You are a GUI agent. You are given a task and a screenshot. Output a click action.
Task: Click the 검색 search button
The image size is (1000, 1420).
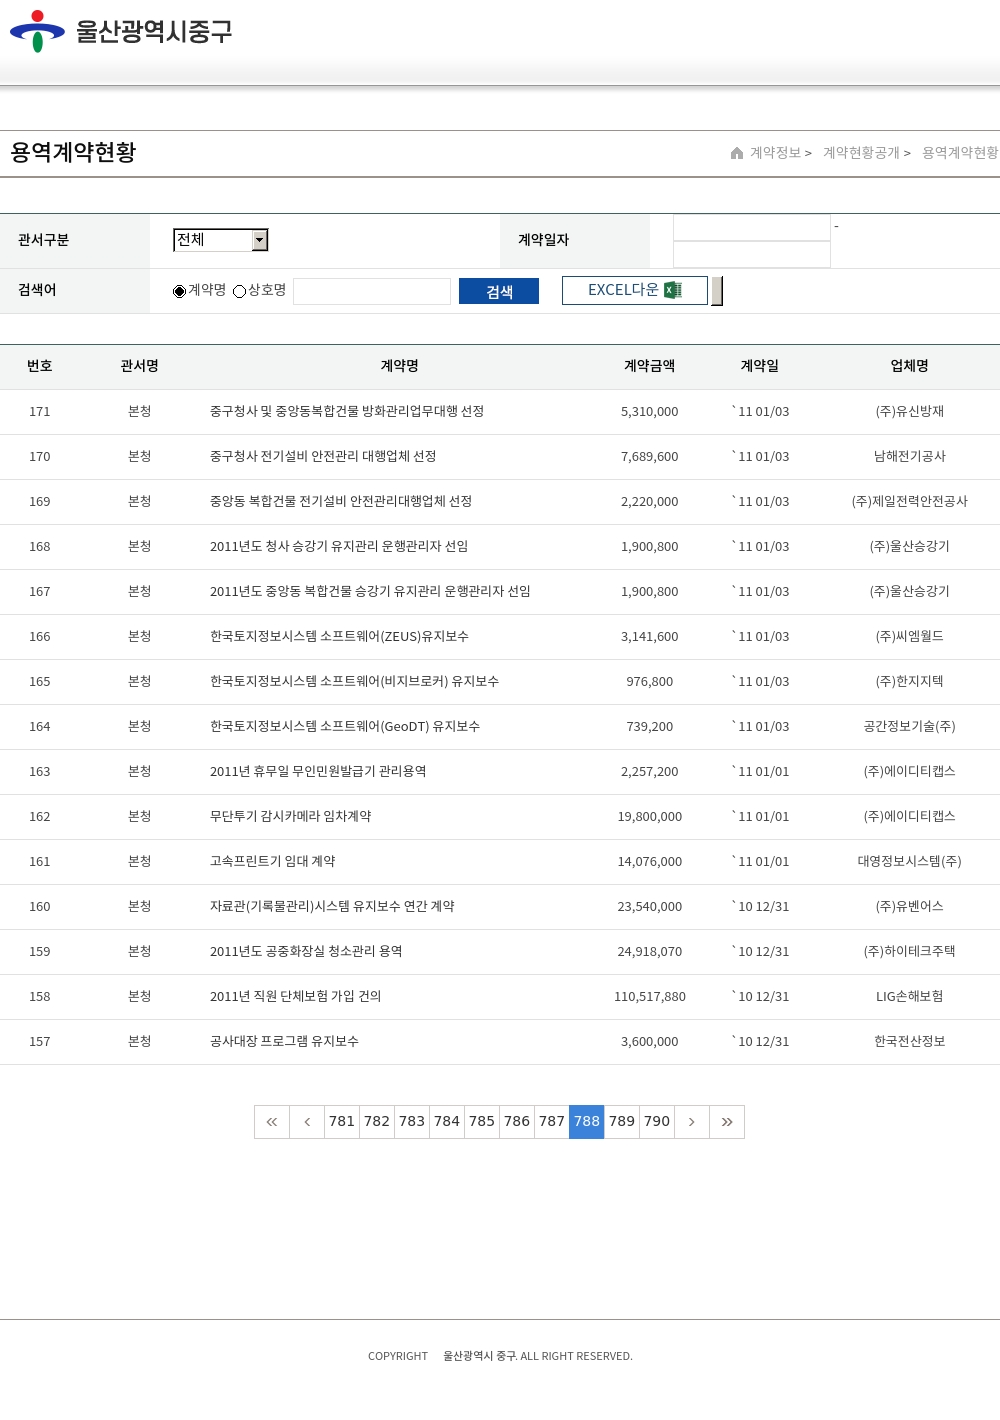point(499,291)
